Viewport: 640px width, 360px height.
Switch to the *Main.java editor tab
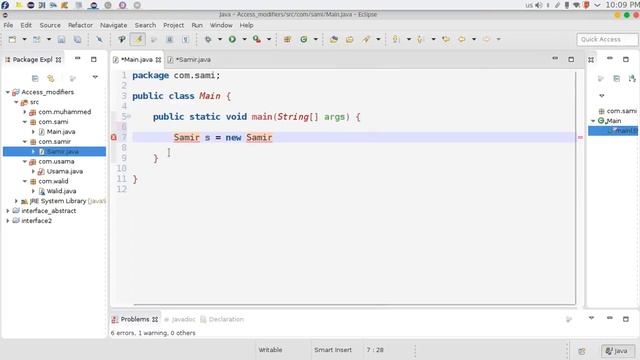(137, 60)
